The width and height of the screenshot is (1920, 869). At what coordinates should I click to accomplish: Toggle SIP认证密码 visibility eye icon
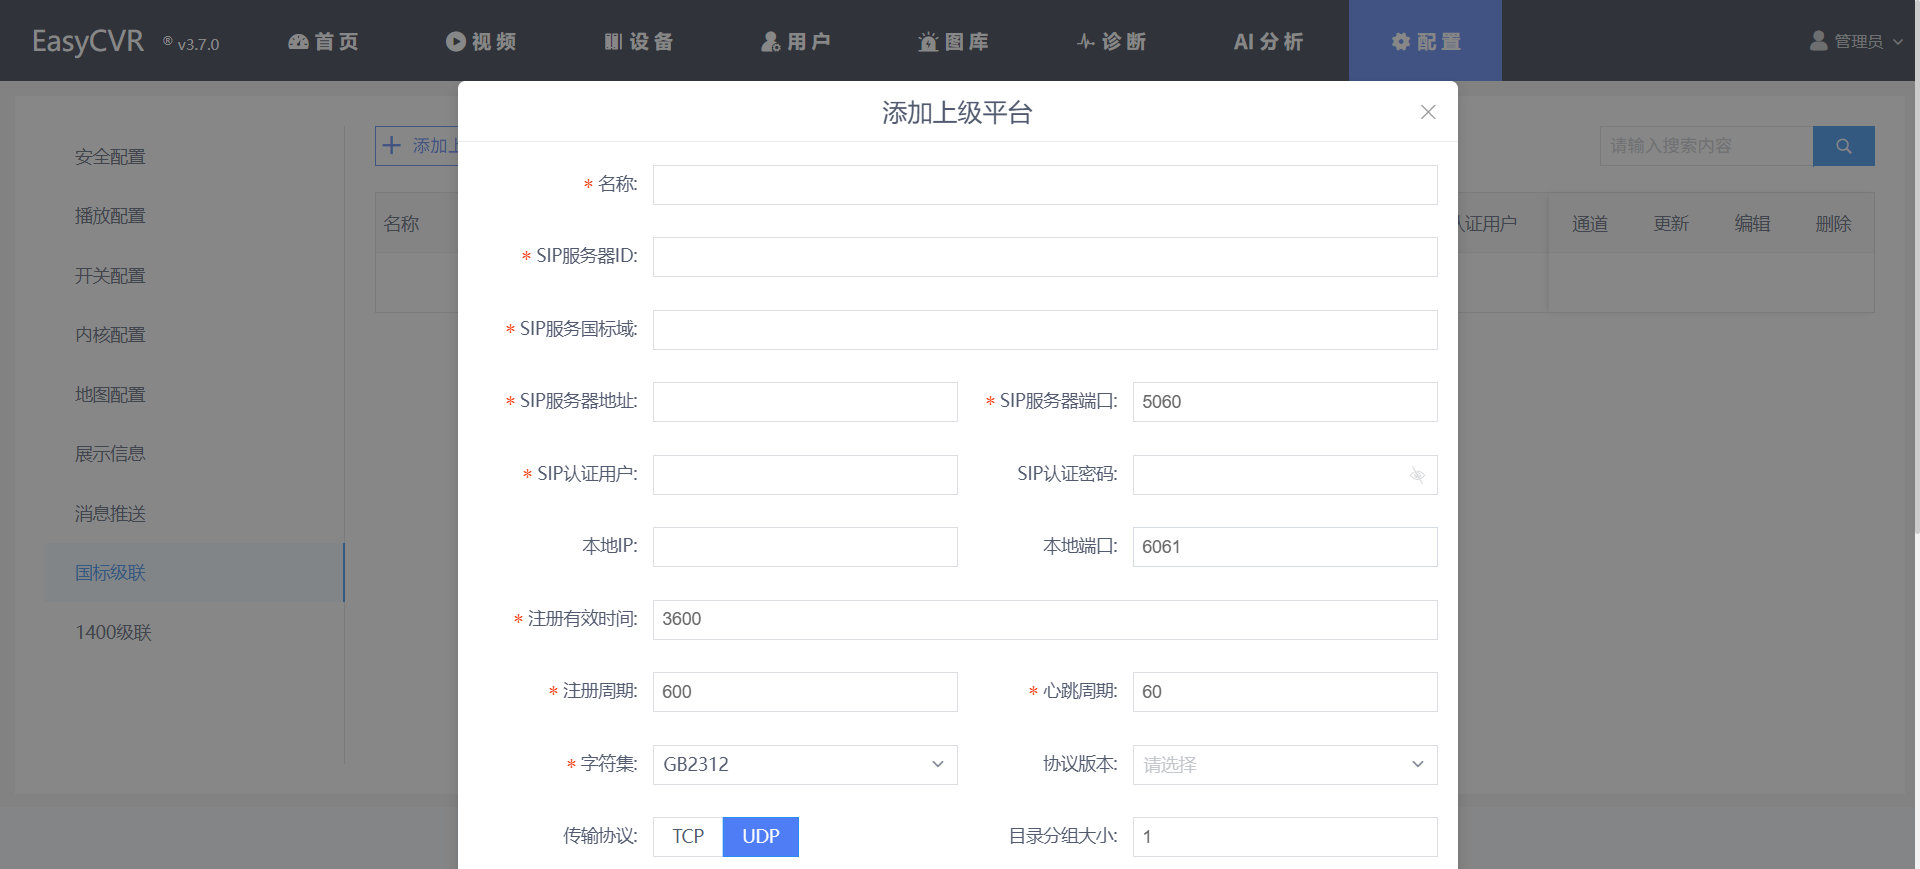coord(1417,475)
